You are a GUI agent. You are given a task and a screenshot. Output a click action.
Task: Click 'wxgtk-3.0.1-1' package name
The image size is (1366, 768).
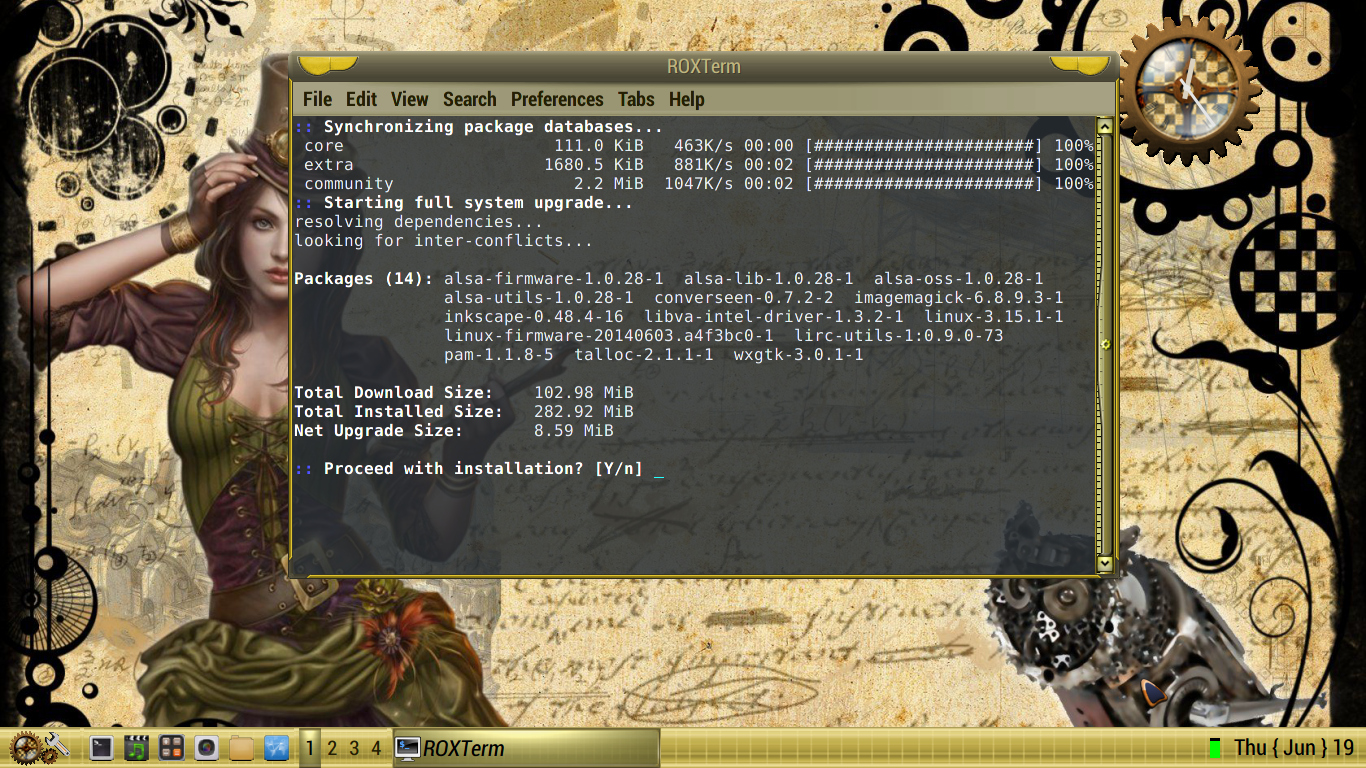point(799,355)
